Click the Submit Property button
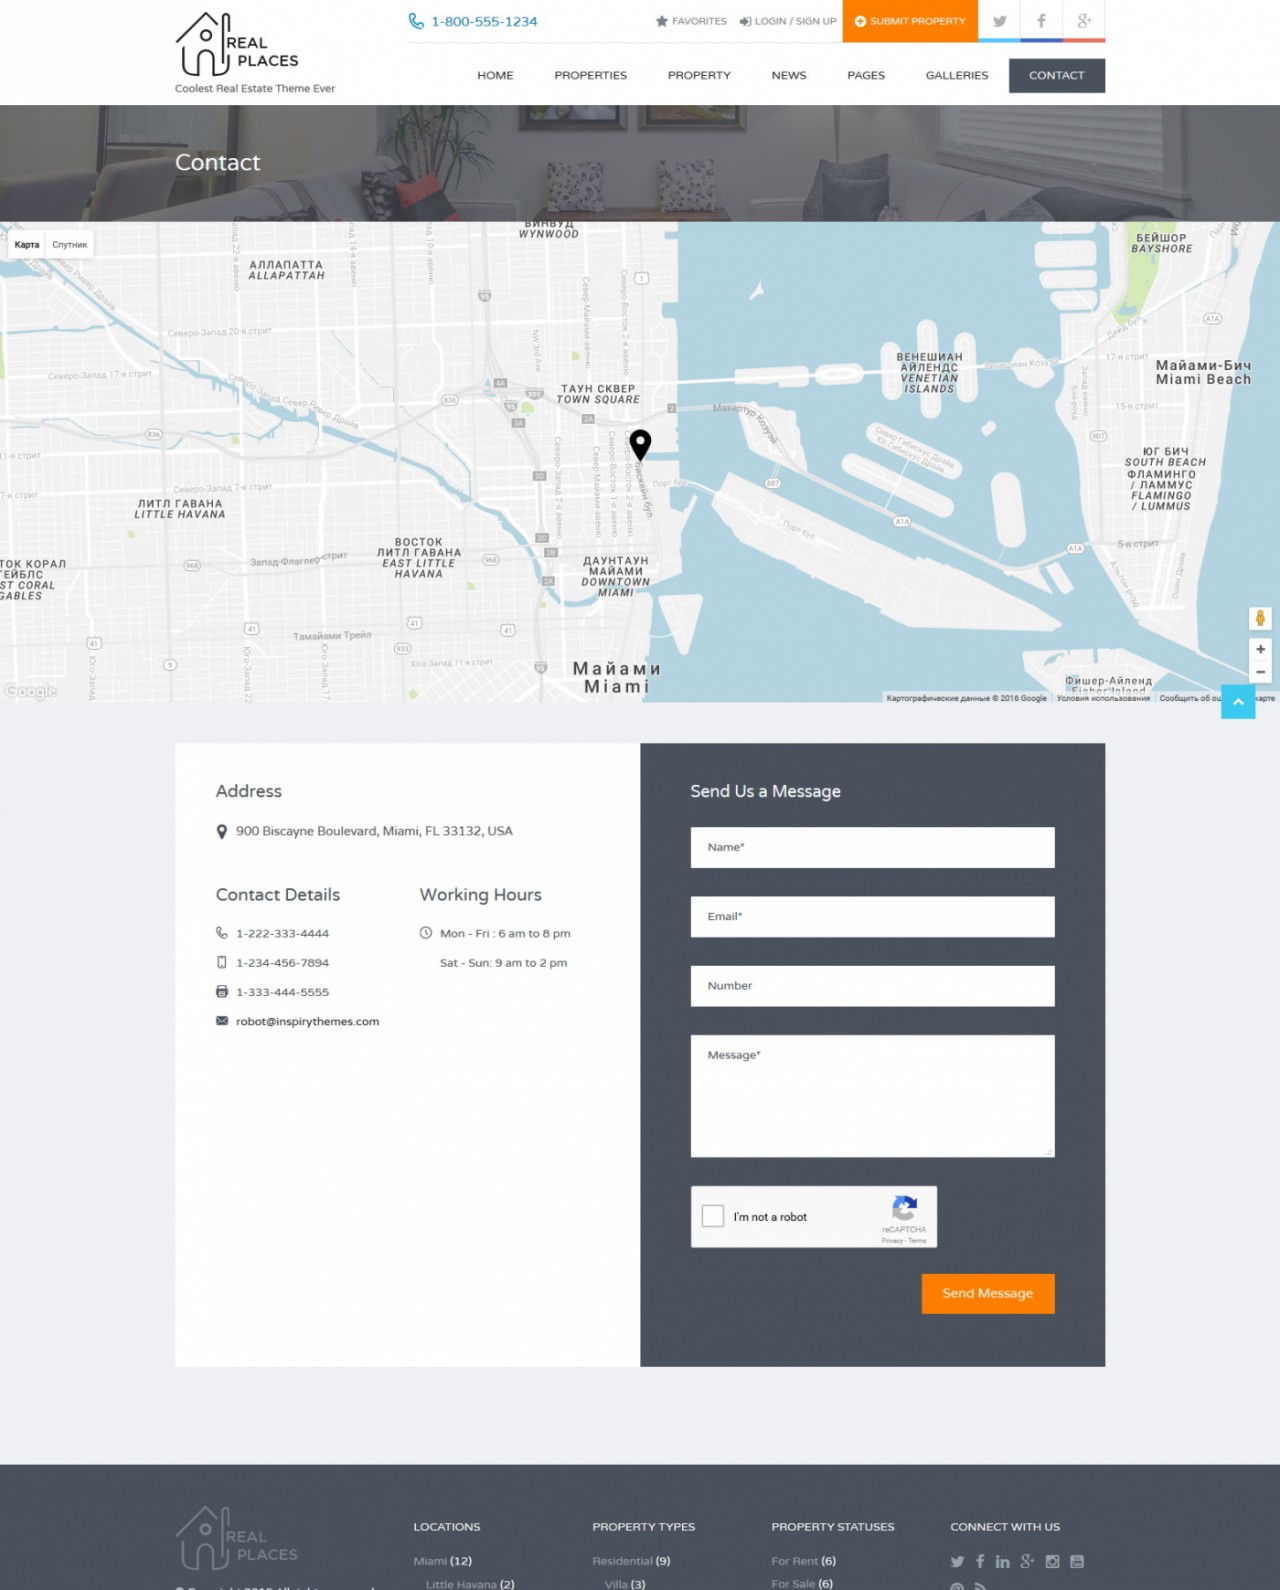This screenshot has height=1590, width=1280. pos(910,21)
